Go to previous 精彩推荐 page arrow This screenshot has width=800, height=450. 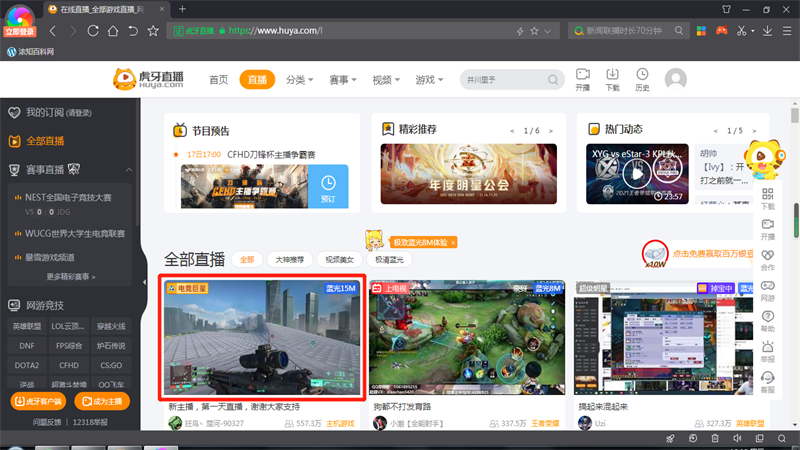click(512, 131)
